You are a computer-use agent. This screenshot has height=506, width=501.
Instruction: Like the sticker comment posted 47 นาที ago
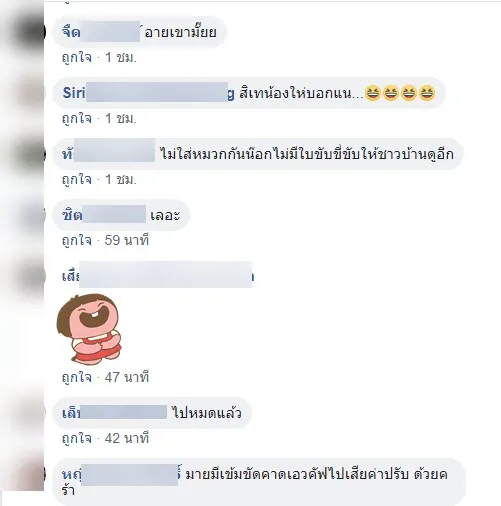pyautogui.click(x=77, y=378)
